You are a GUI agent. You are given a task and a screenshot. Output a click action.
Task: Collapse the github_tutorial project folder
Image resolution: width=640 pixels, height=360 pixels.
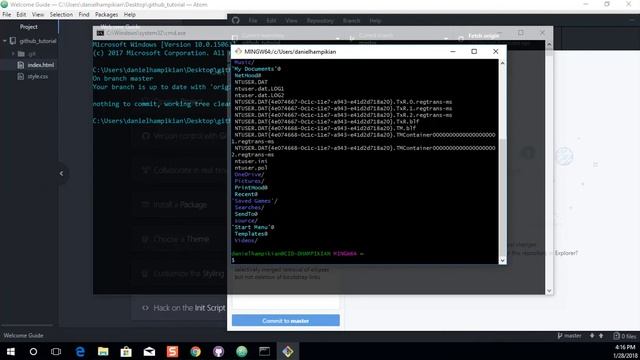4,41
